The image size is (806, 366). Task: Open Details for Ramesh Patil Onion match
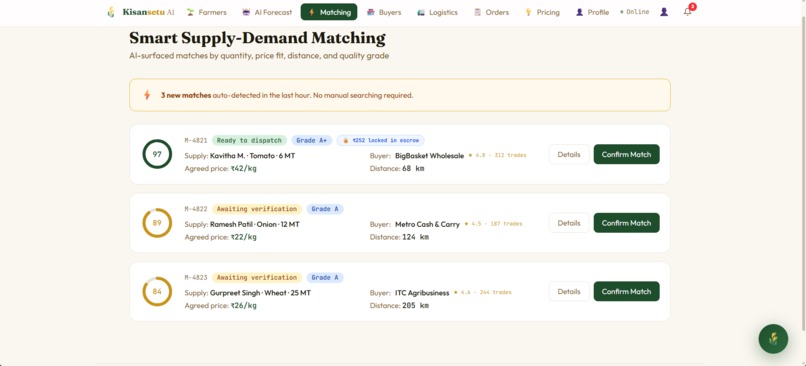[x=569, y=223]
